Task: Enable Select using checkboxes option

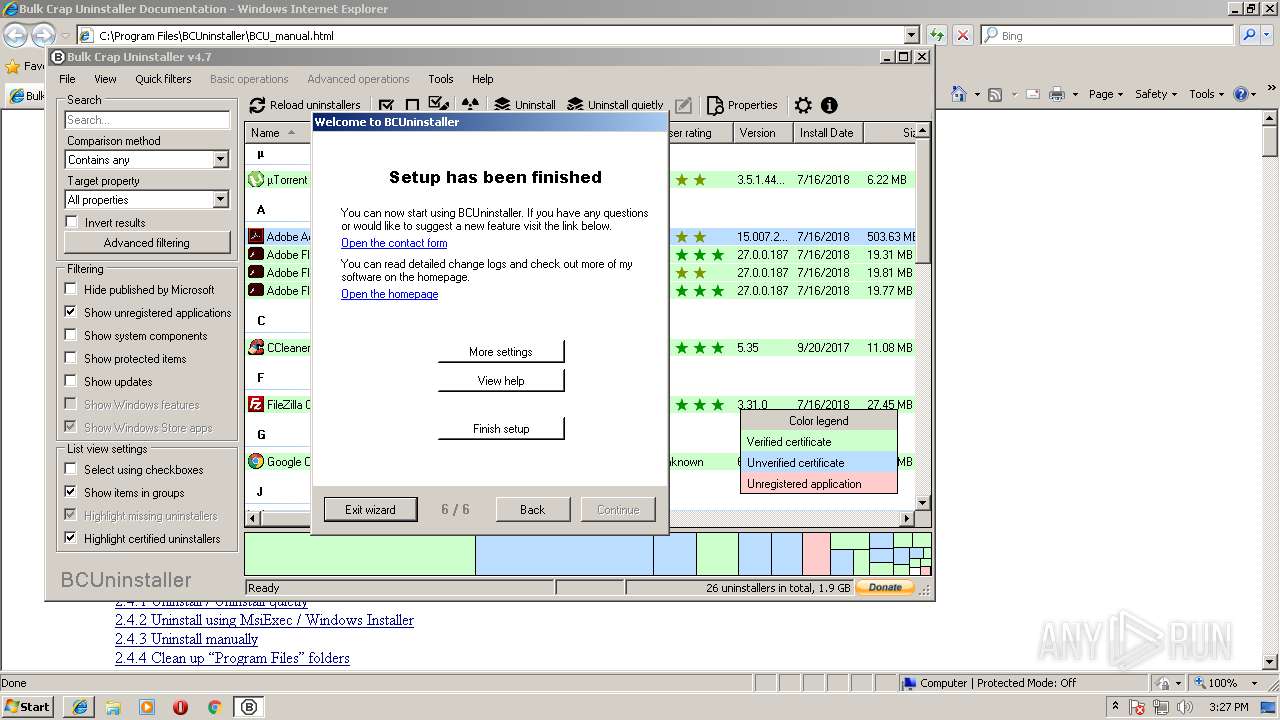Action: [x=71, y=469]
